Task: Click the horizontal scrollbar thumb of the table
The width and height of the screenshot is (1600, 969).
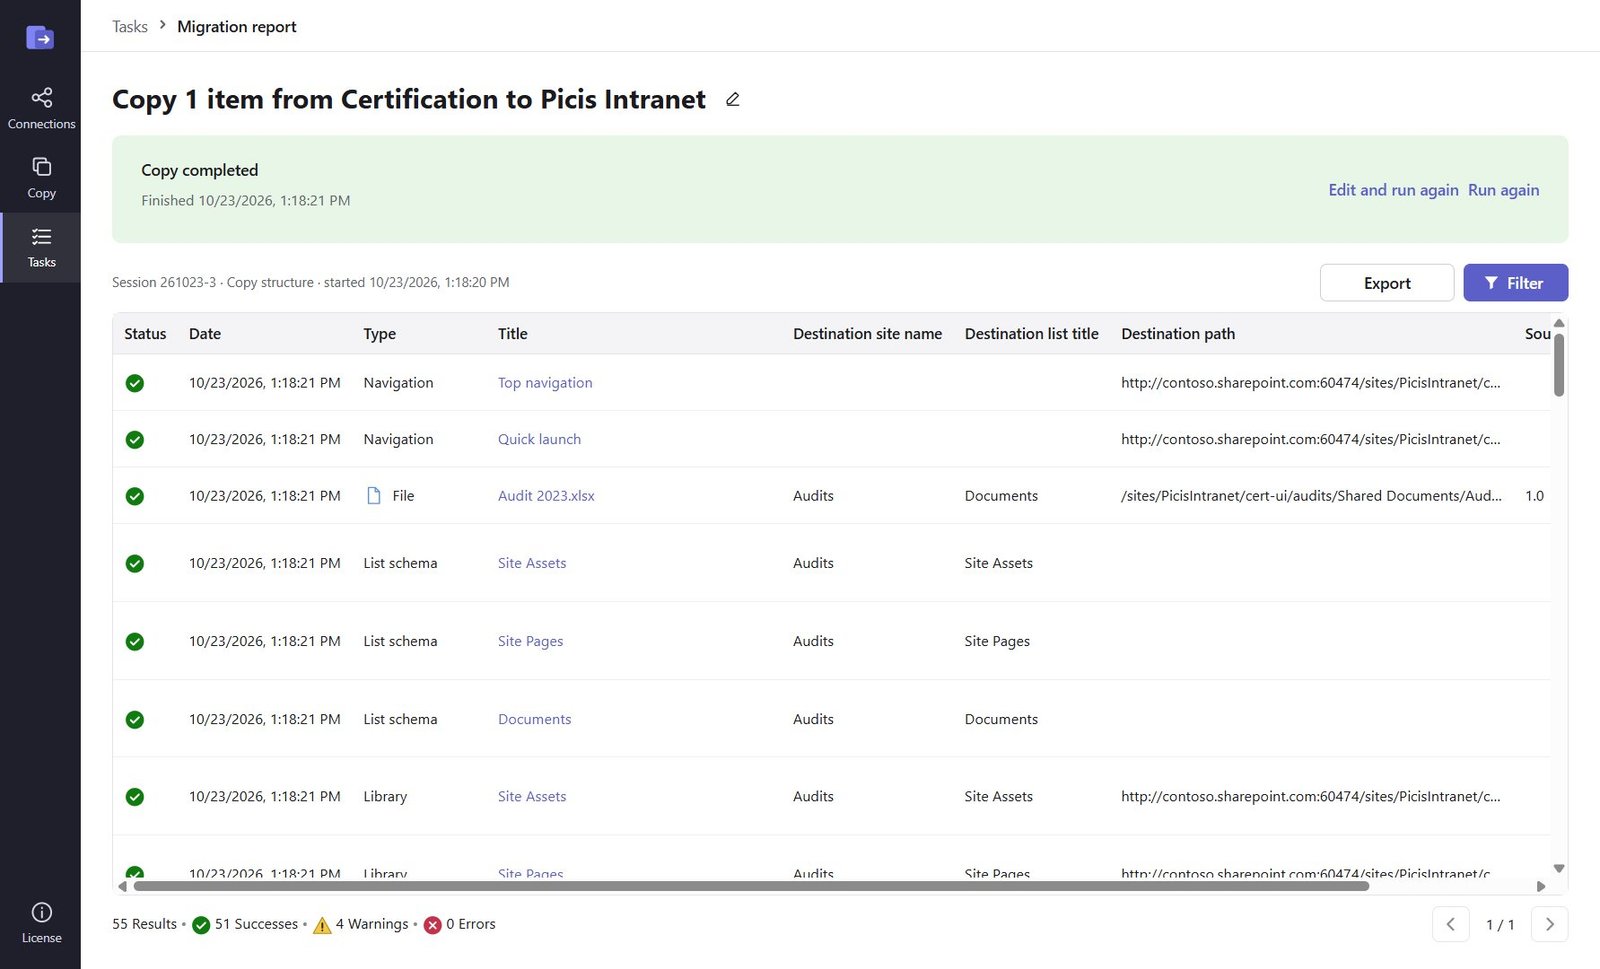Action: click(751, 886)
